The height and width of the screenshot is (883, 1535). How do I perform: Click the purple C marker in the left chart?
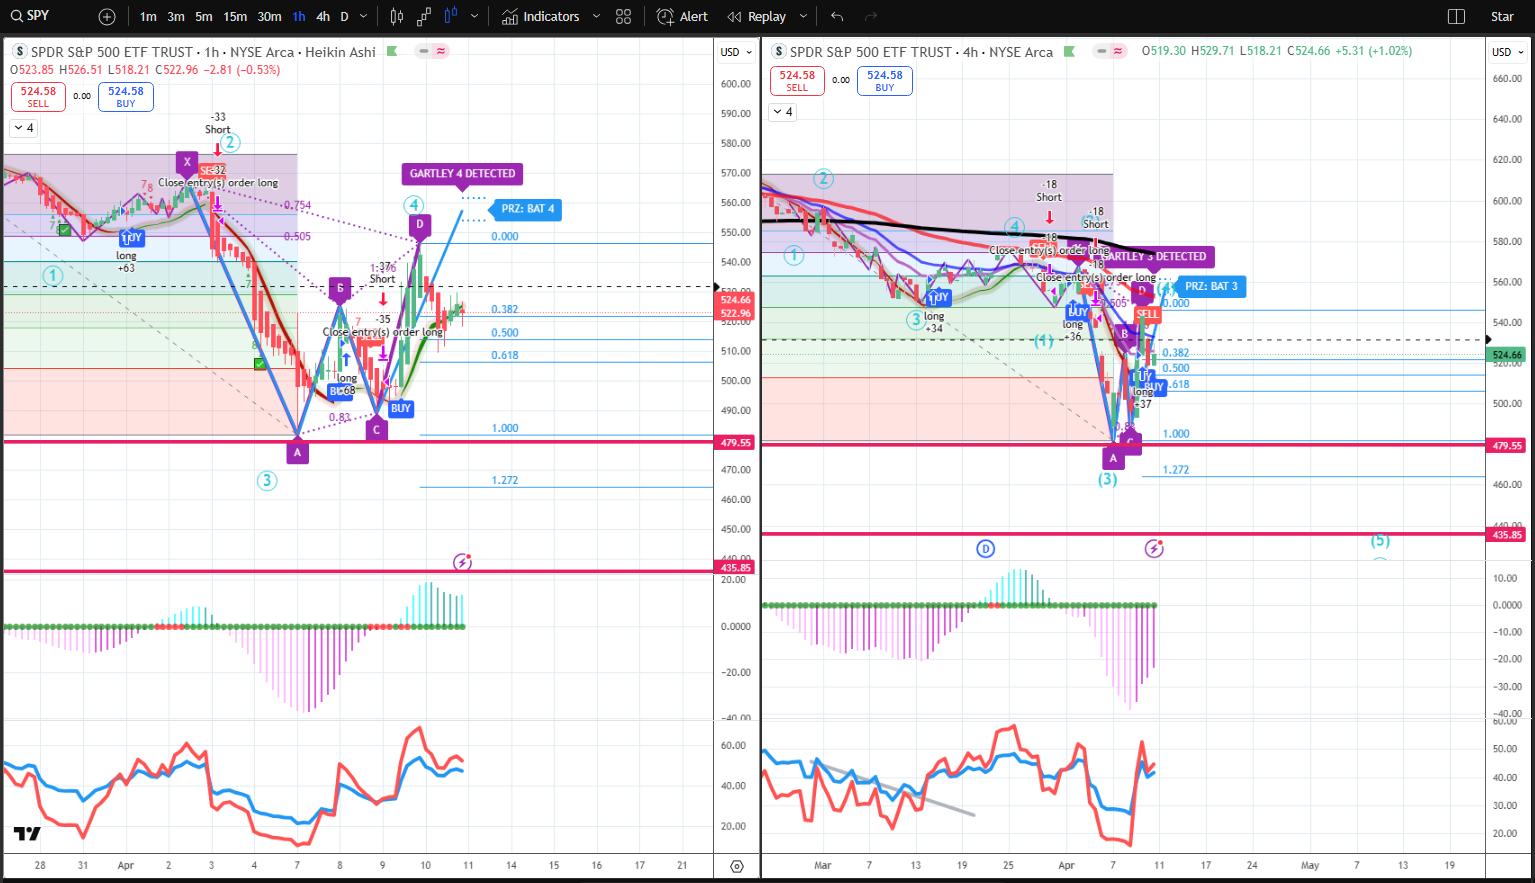tap(376, 429)
